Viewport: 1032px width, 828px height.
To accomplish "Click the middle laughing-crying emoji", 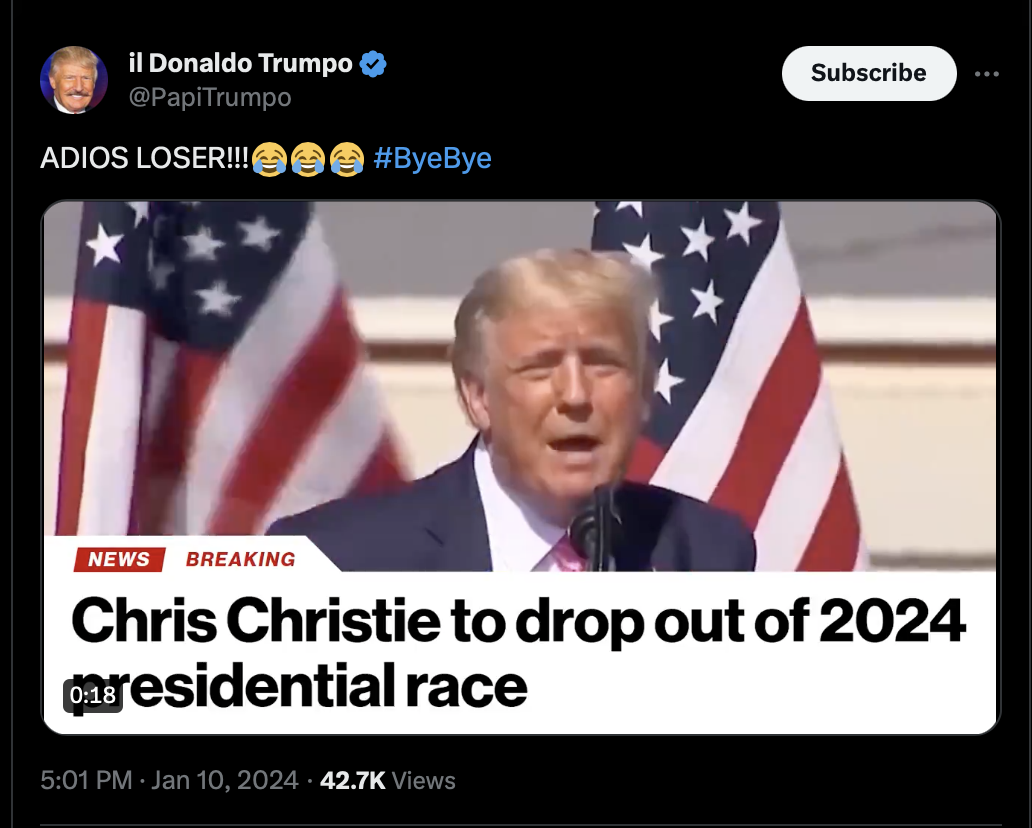I will point(308,159).
